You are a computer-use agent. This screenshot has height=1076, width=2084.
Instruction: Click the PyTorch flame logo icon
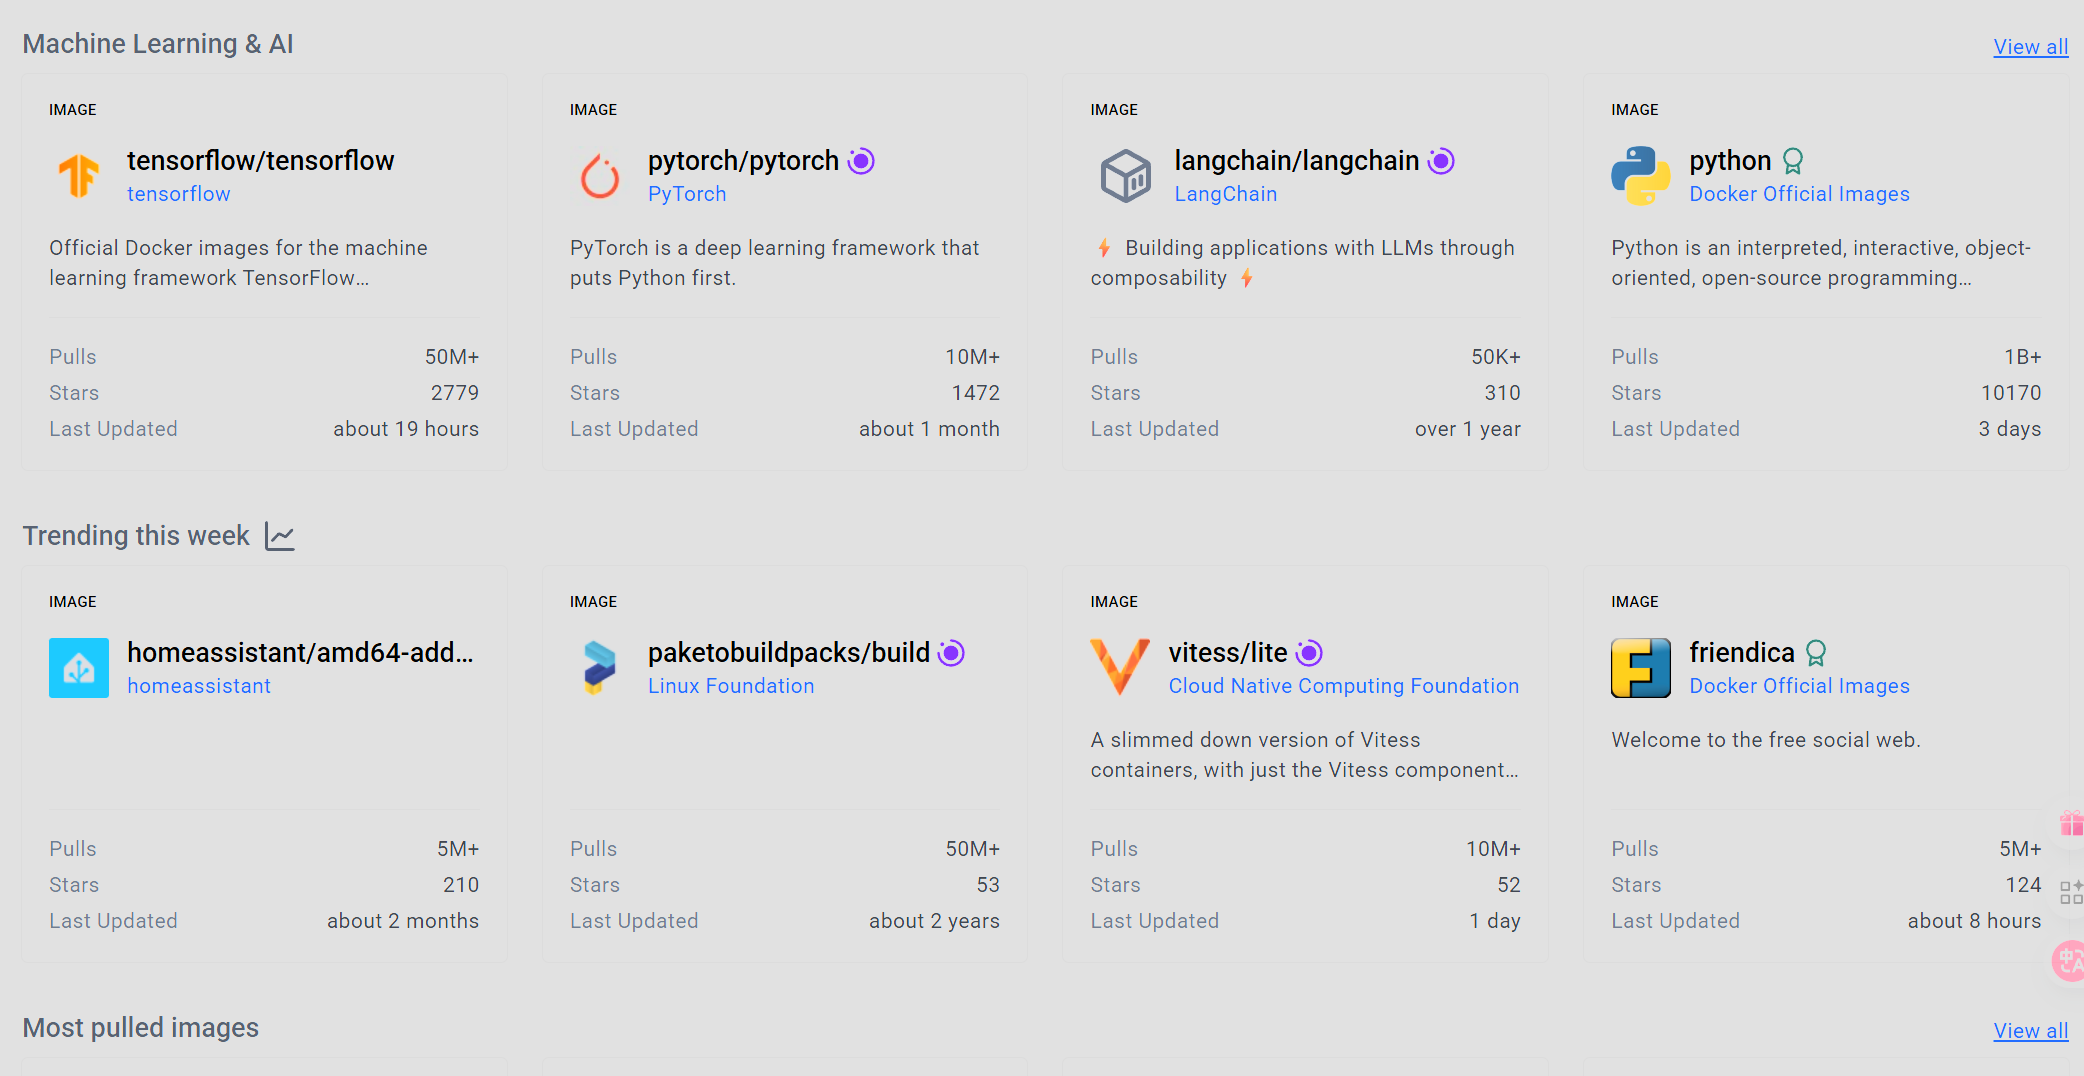600,176
